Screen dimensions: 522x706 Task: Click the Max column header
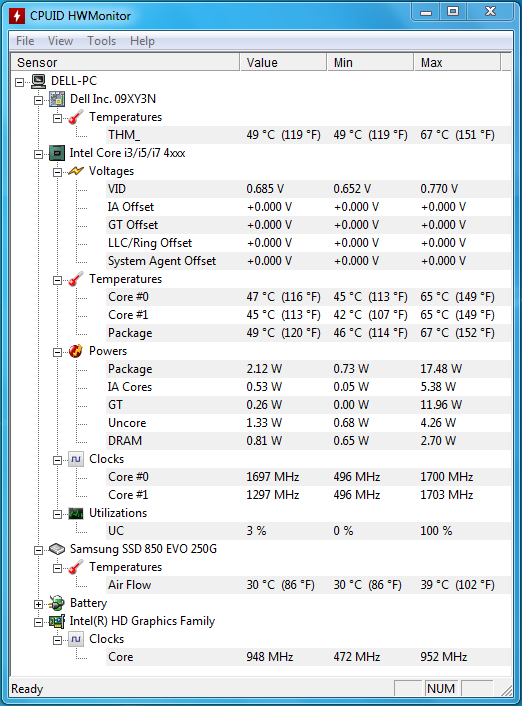[x=457, y=63]
